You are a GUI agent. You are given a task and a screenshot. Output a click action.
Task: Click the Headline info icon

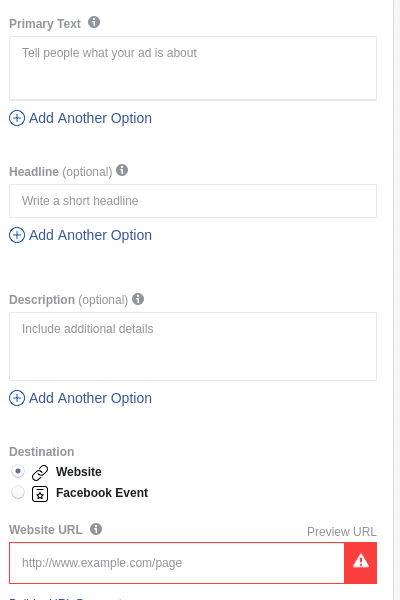click(122, 170)
